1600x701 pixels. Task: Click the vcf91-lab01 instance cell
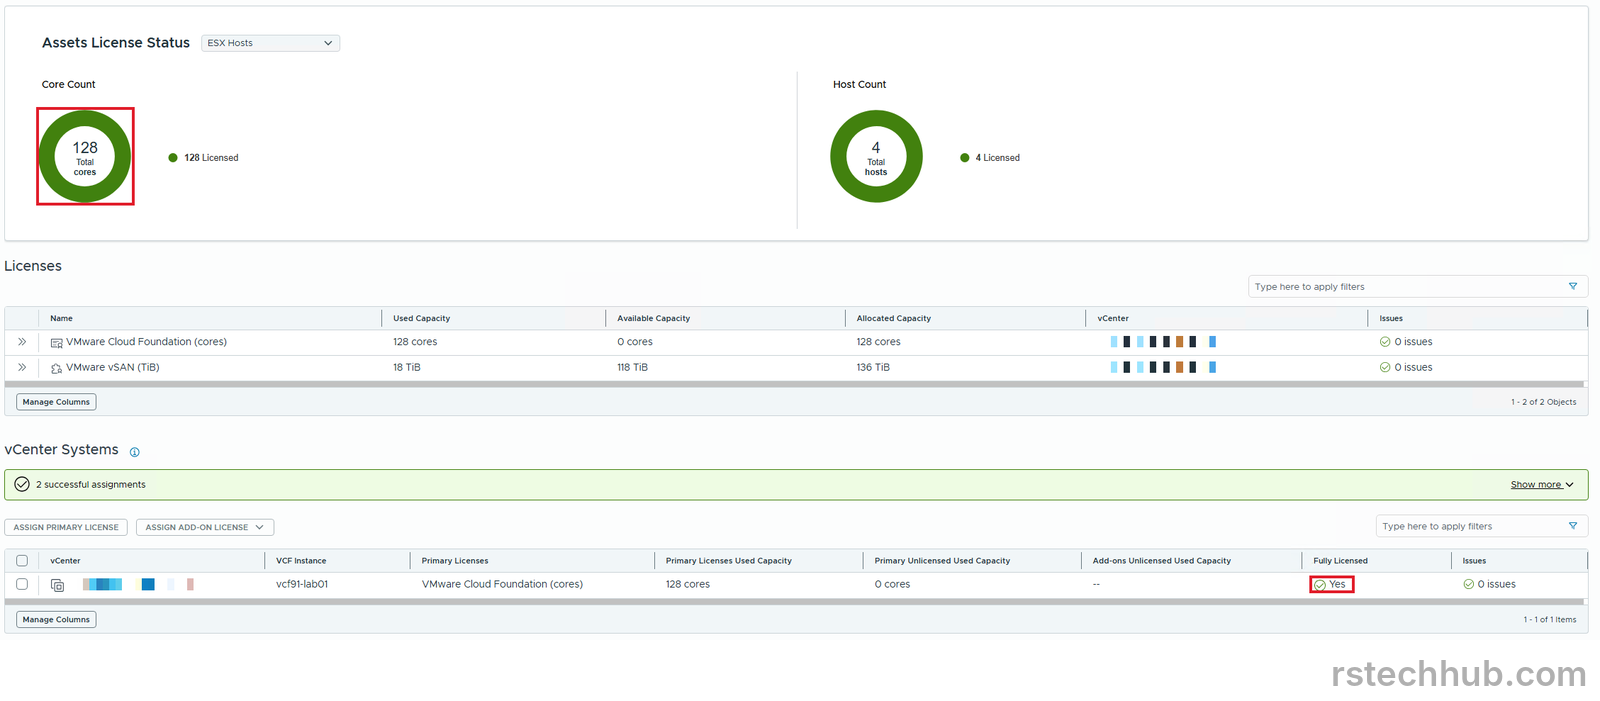tap(302, 584)
